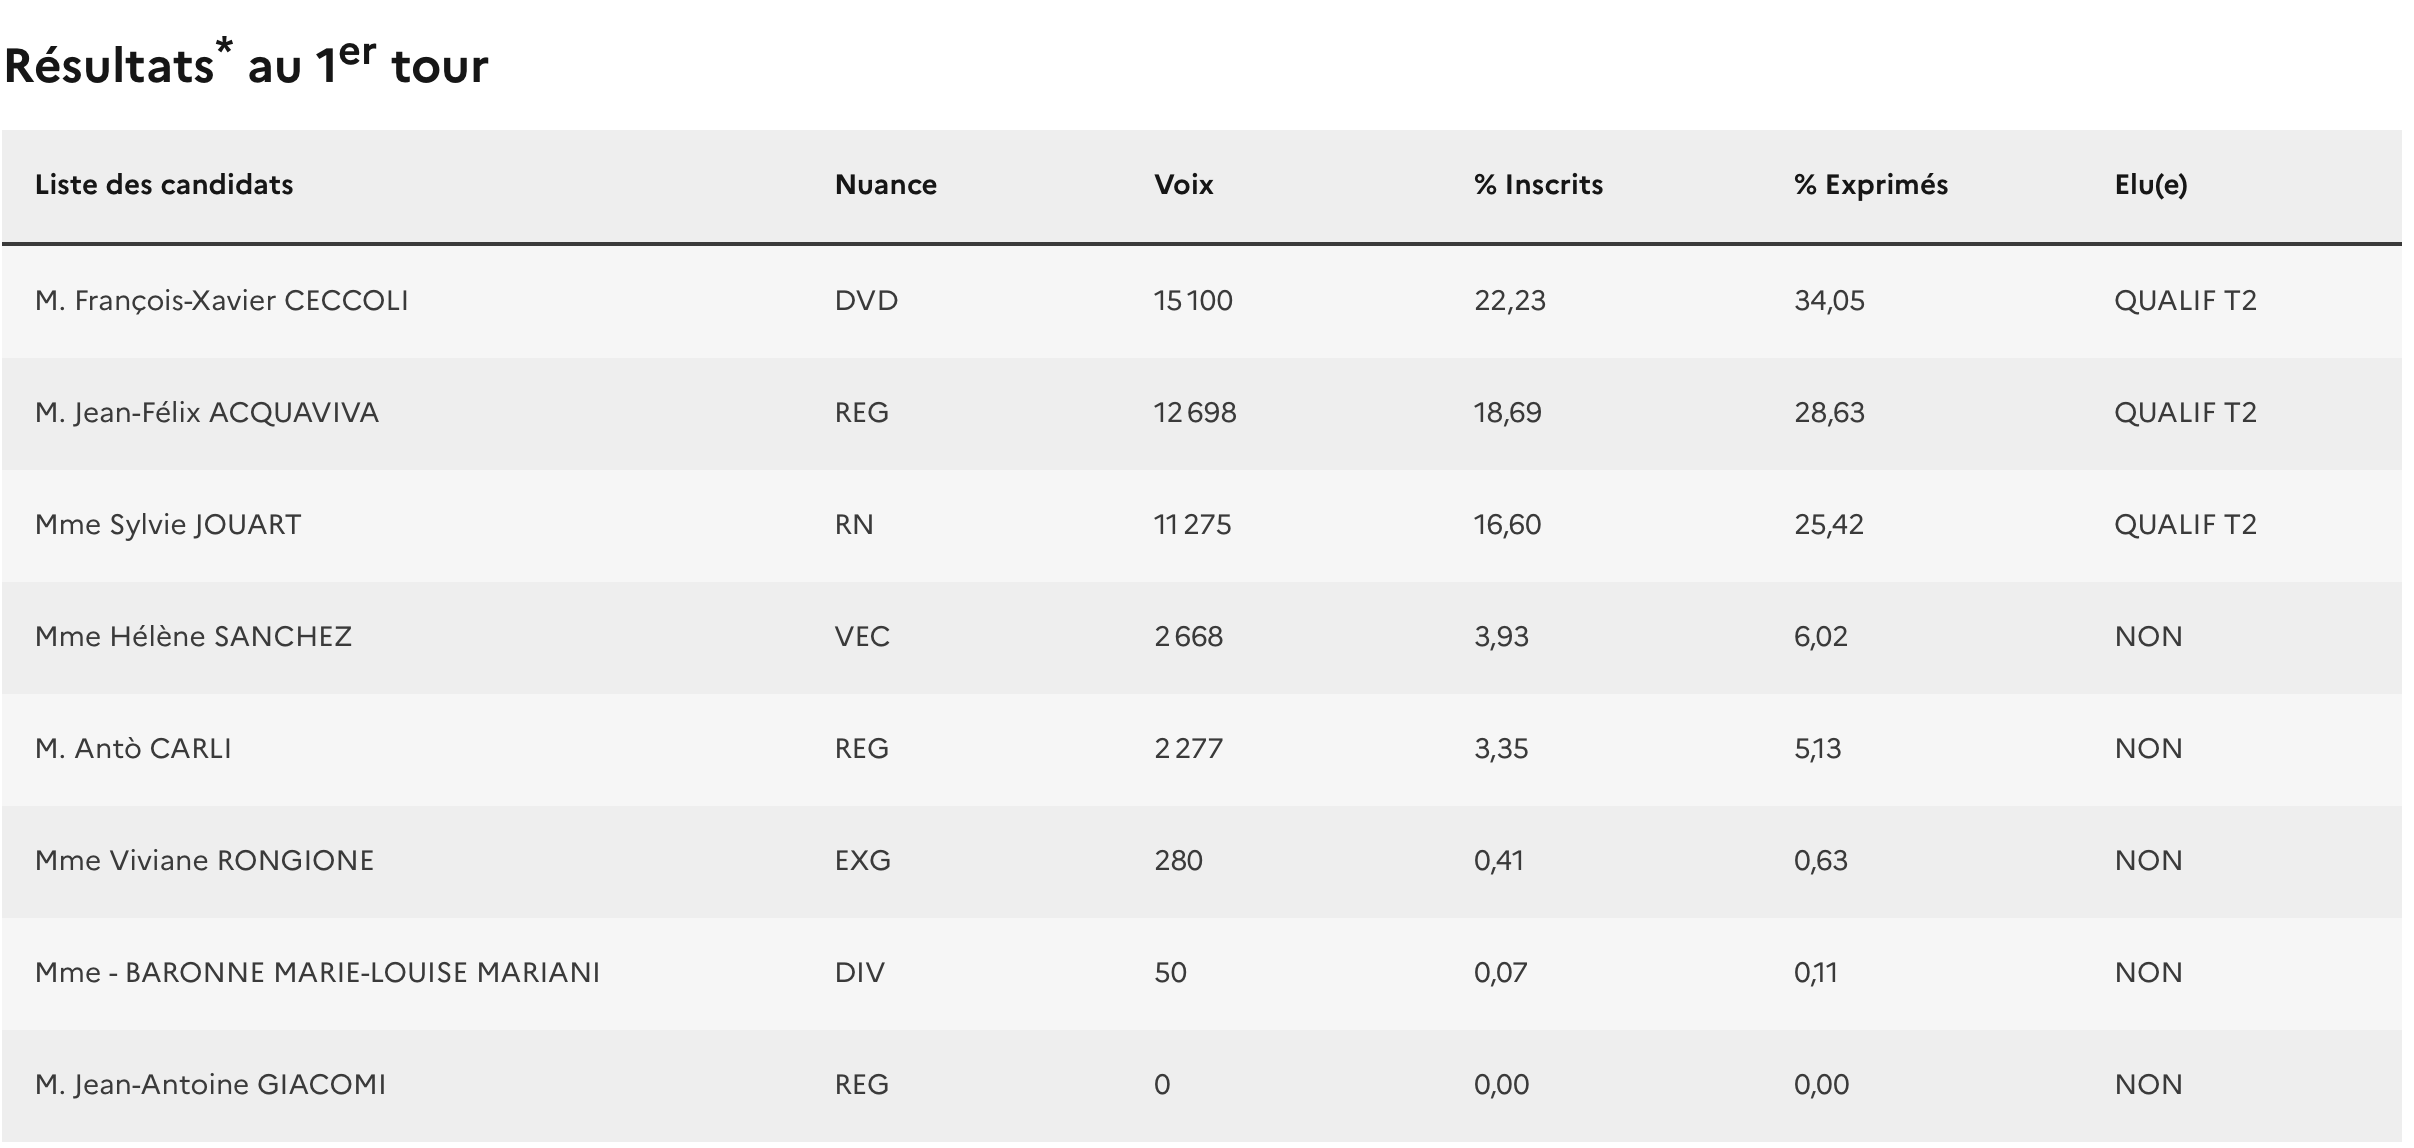The image size is (2414, 1148).
Task: Click the '% Inscrits' column header
Action: (1538, 185)
